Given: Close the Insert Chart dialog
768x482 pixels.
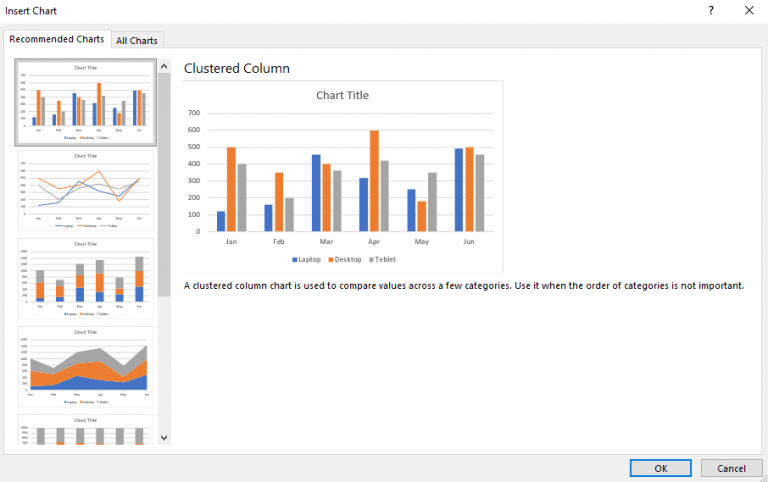Looking at the screenshot, I should click(748, 10).
